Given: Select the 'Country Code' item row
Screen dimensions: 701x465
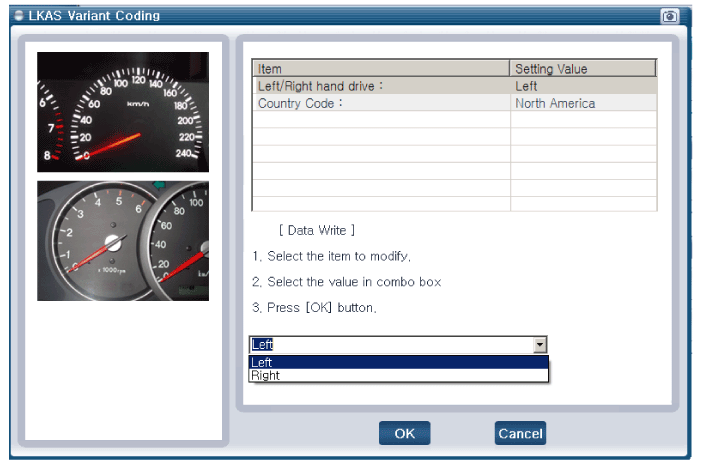Looking at the screenshot, I should pos(380,103).
